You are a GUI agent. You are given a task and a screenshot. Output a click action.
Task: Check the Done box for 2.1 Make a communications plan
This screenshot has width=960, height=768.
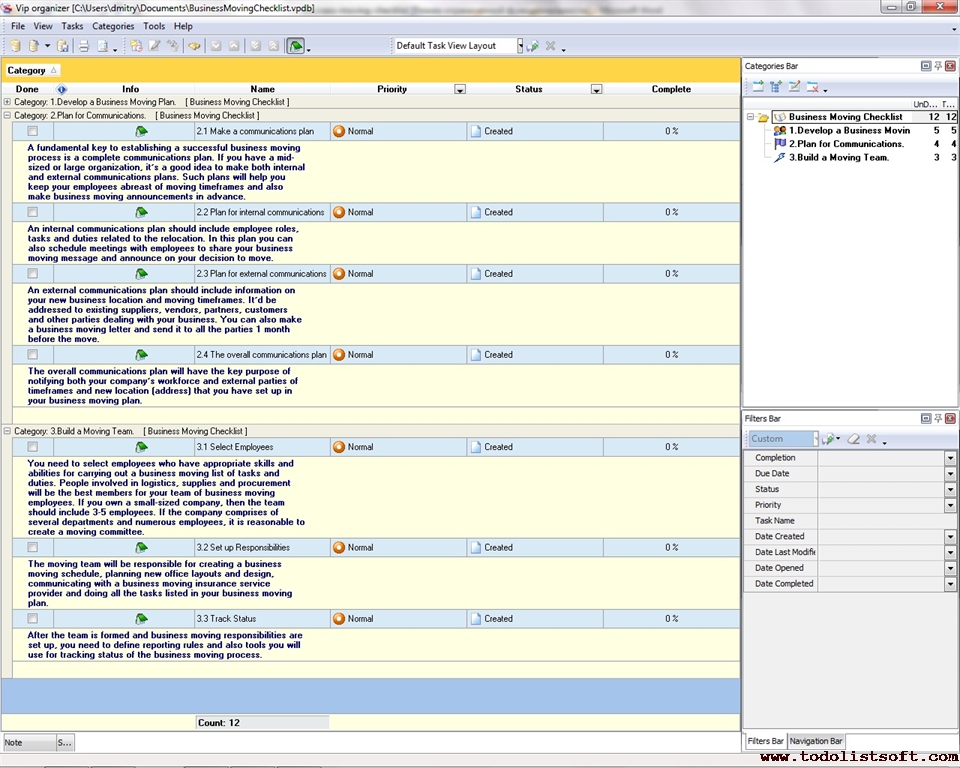tap(33, 131)
